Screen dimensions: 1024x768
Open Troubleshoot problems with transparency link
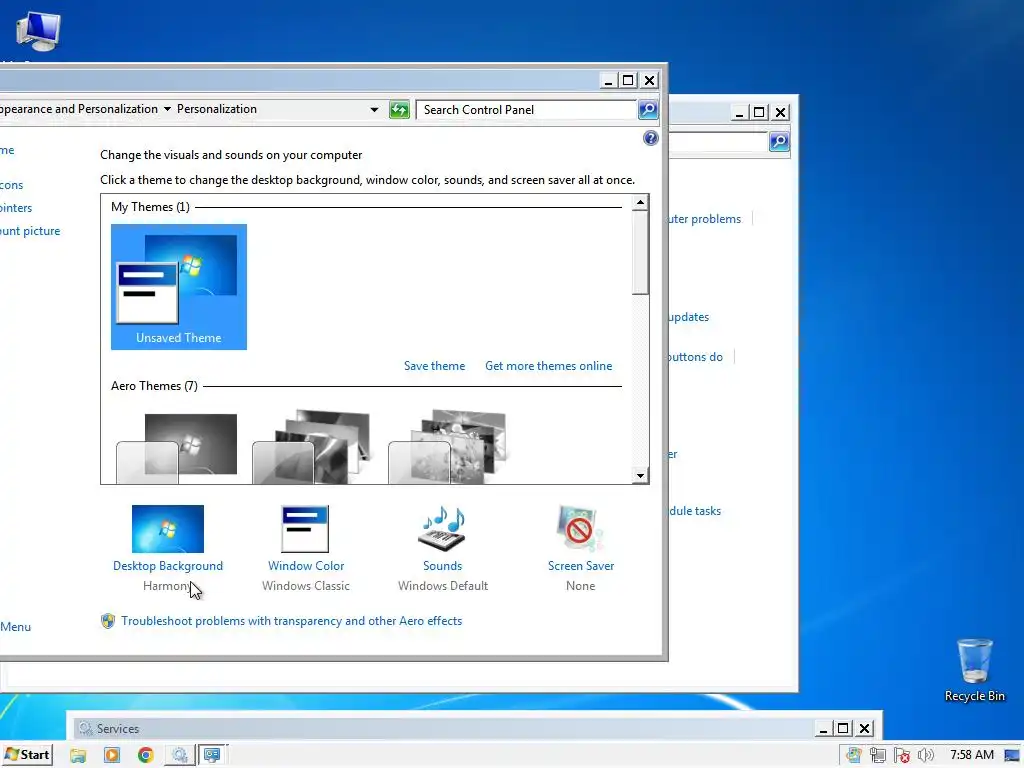(291, 621)
